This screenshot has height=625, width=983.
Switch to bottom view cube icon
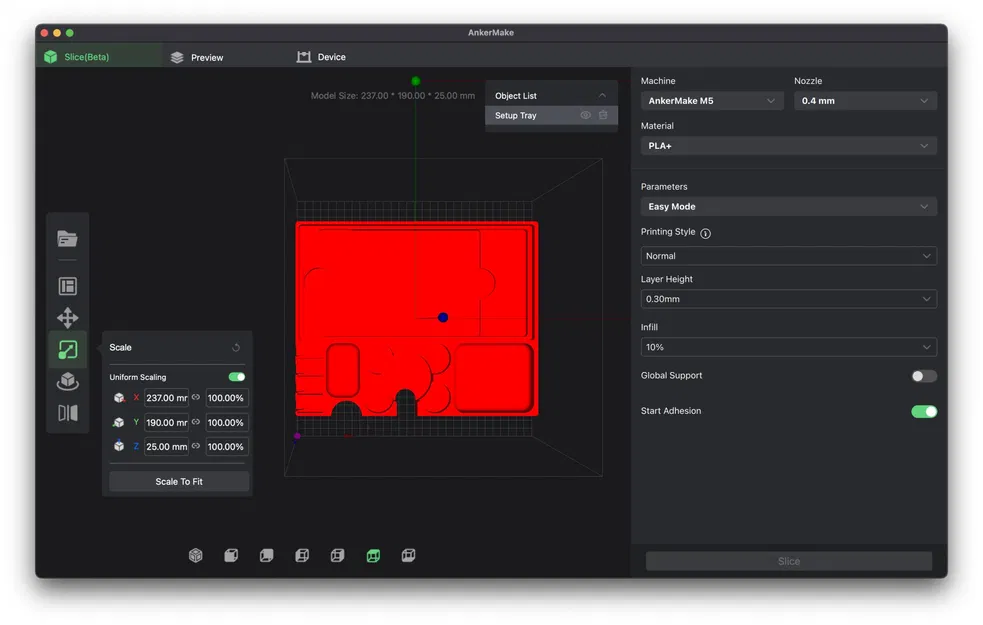point(408,555)
